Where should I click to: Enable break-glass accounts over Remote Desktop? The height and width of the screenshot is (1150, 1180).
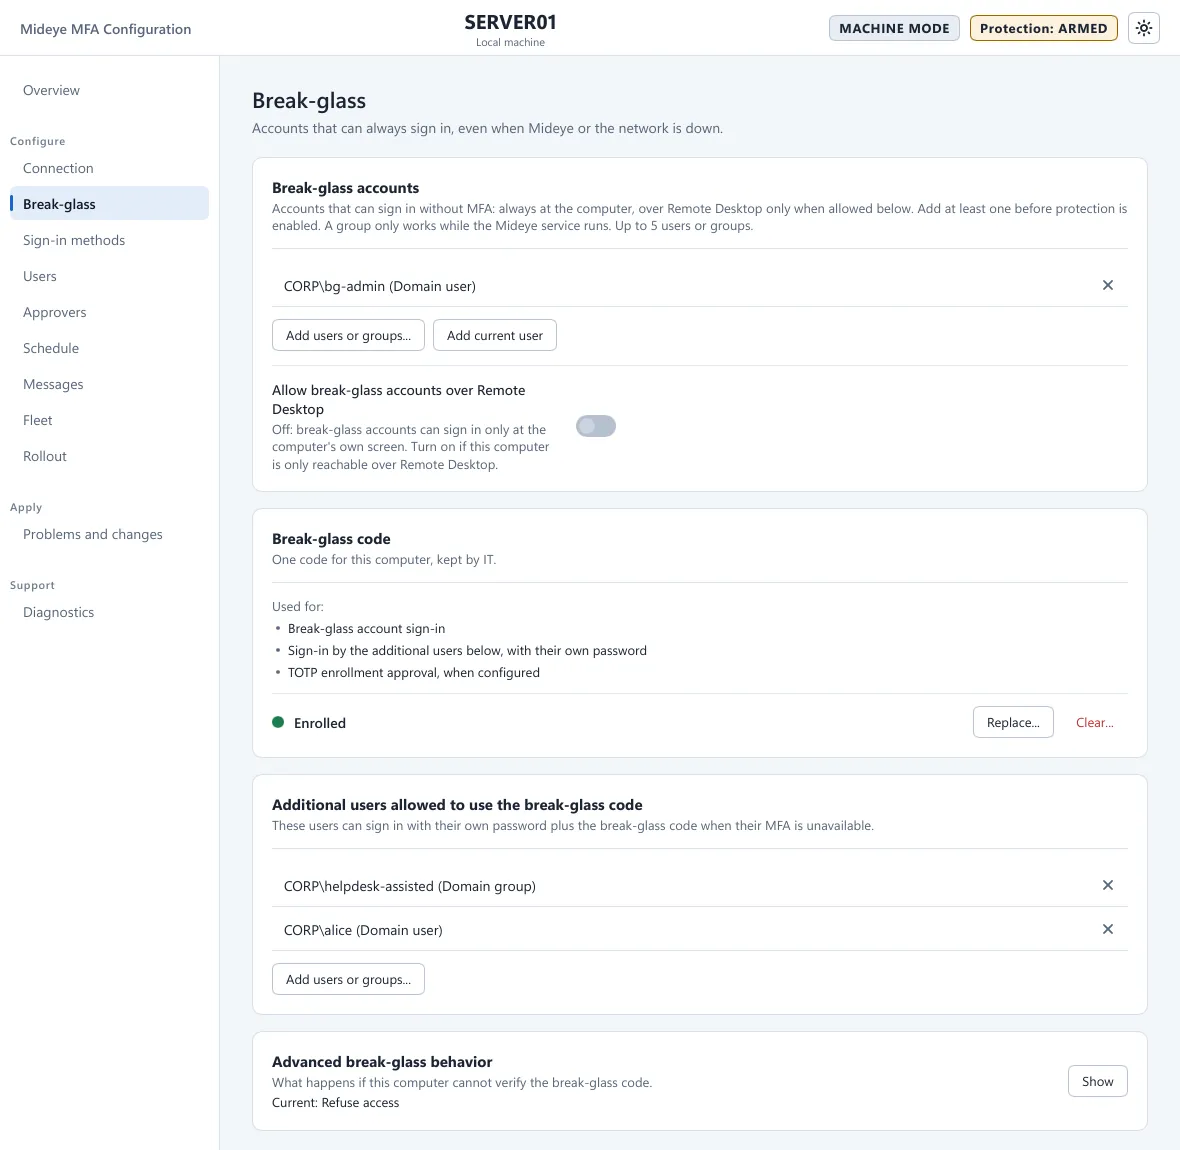click(595, 426)
